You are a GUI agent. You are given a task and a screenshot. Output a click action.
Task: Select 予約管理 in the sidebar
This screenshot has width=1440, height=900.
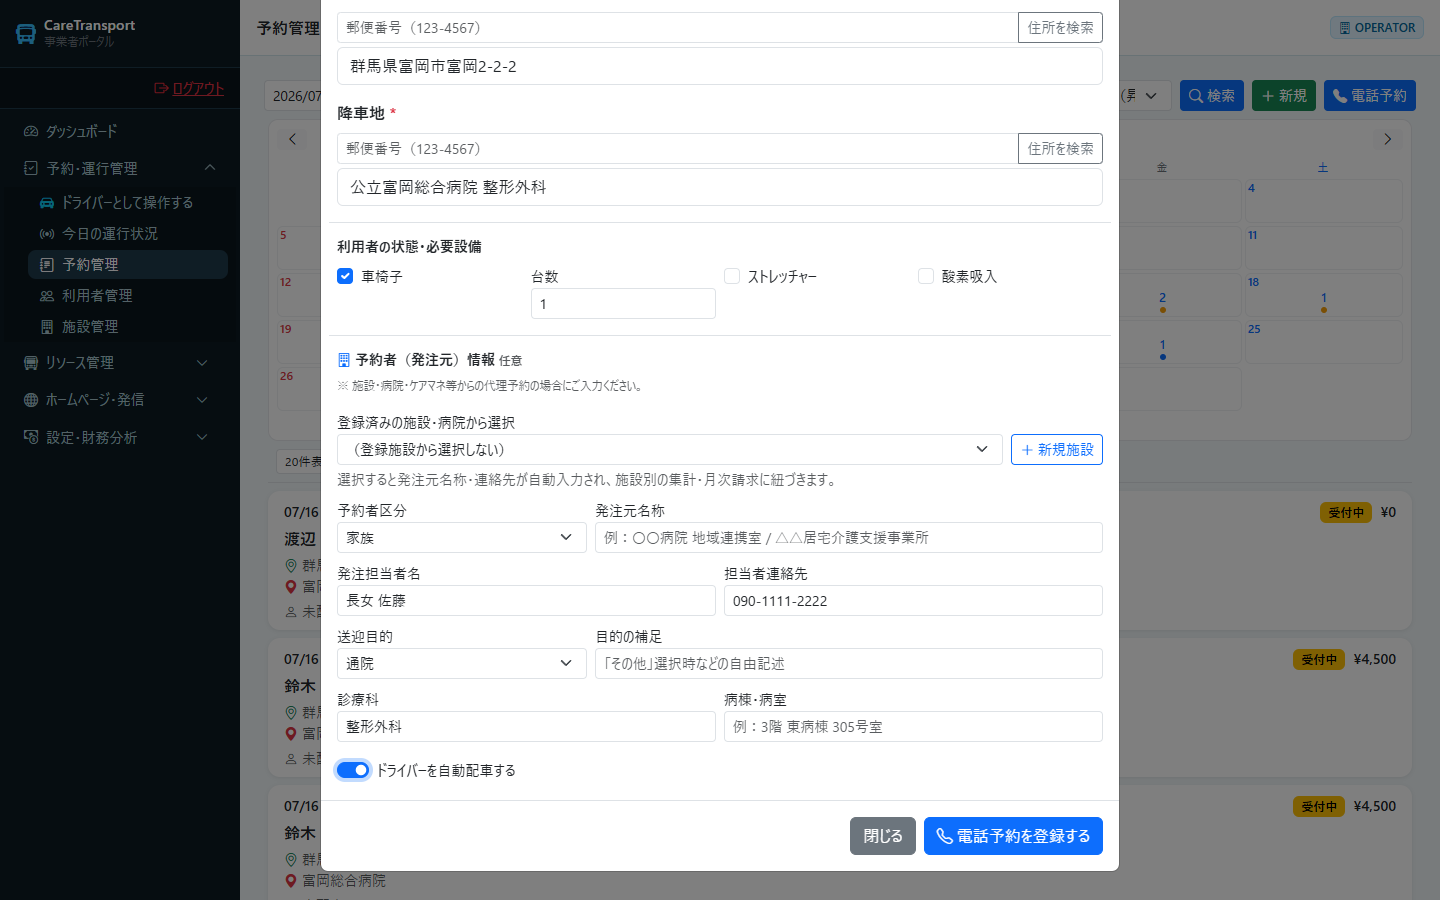point(128,264)
